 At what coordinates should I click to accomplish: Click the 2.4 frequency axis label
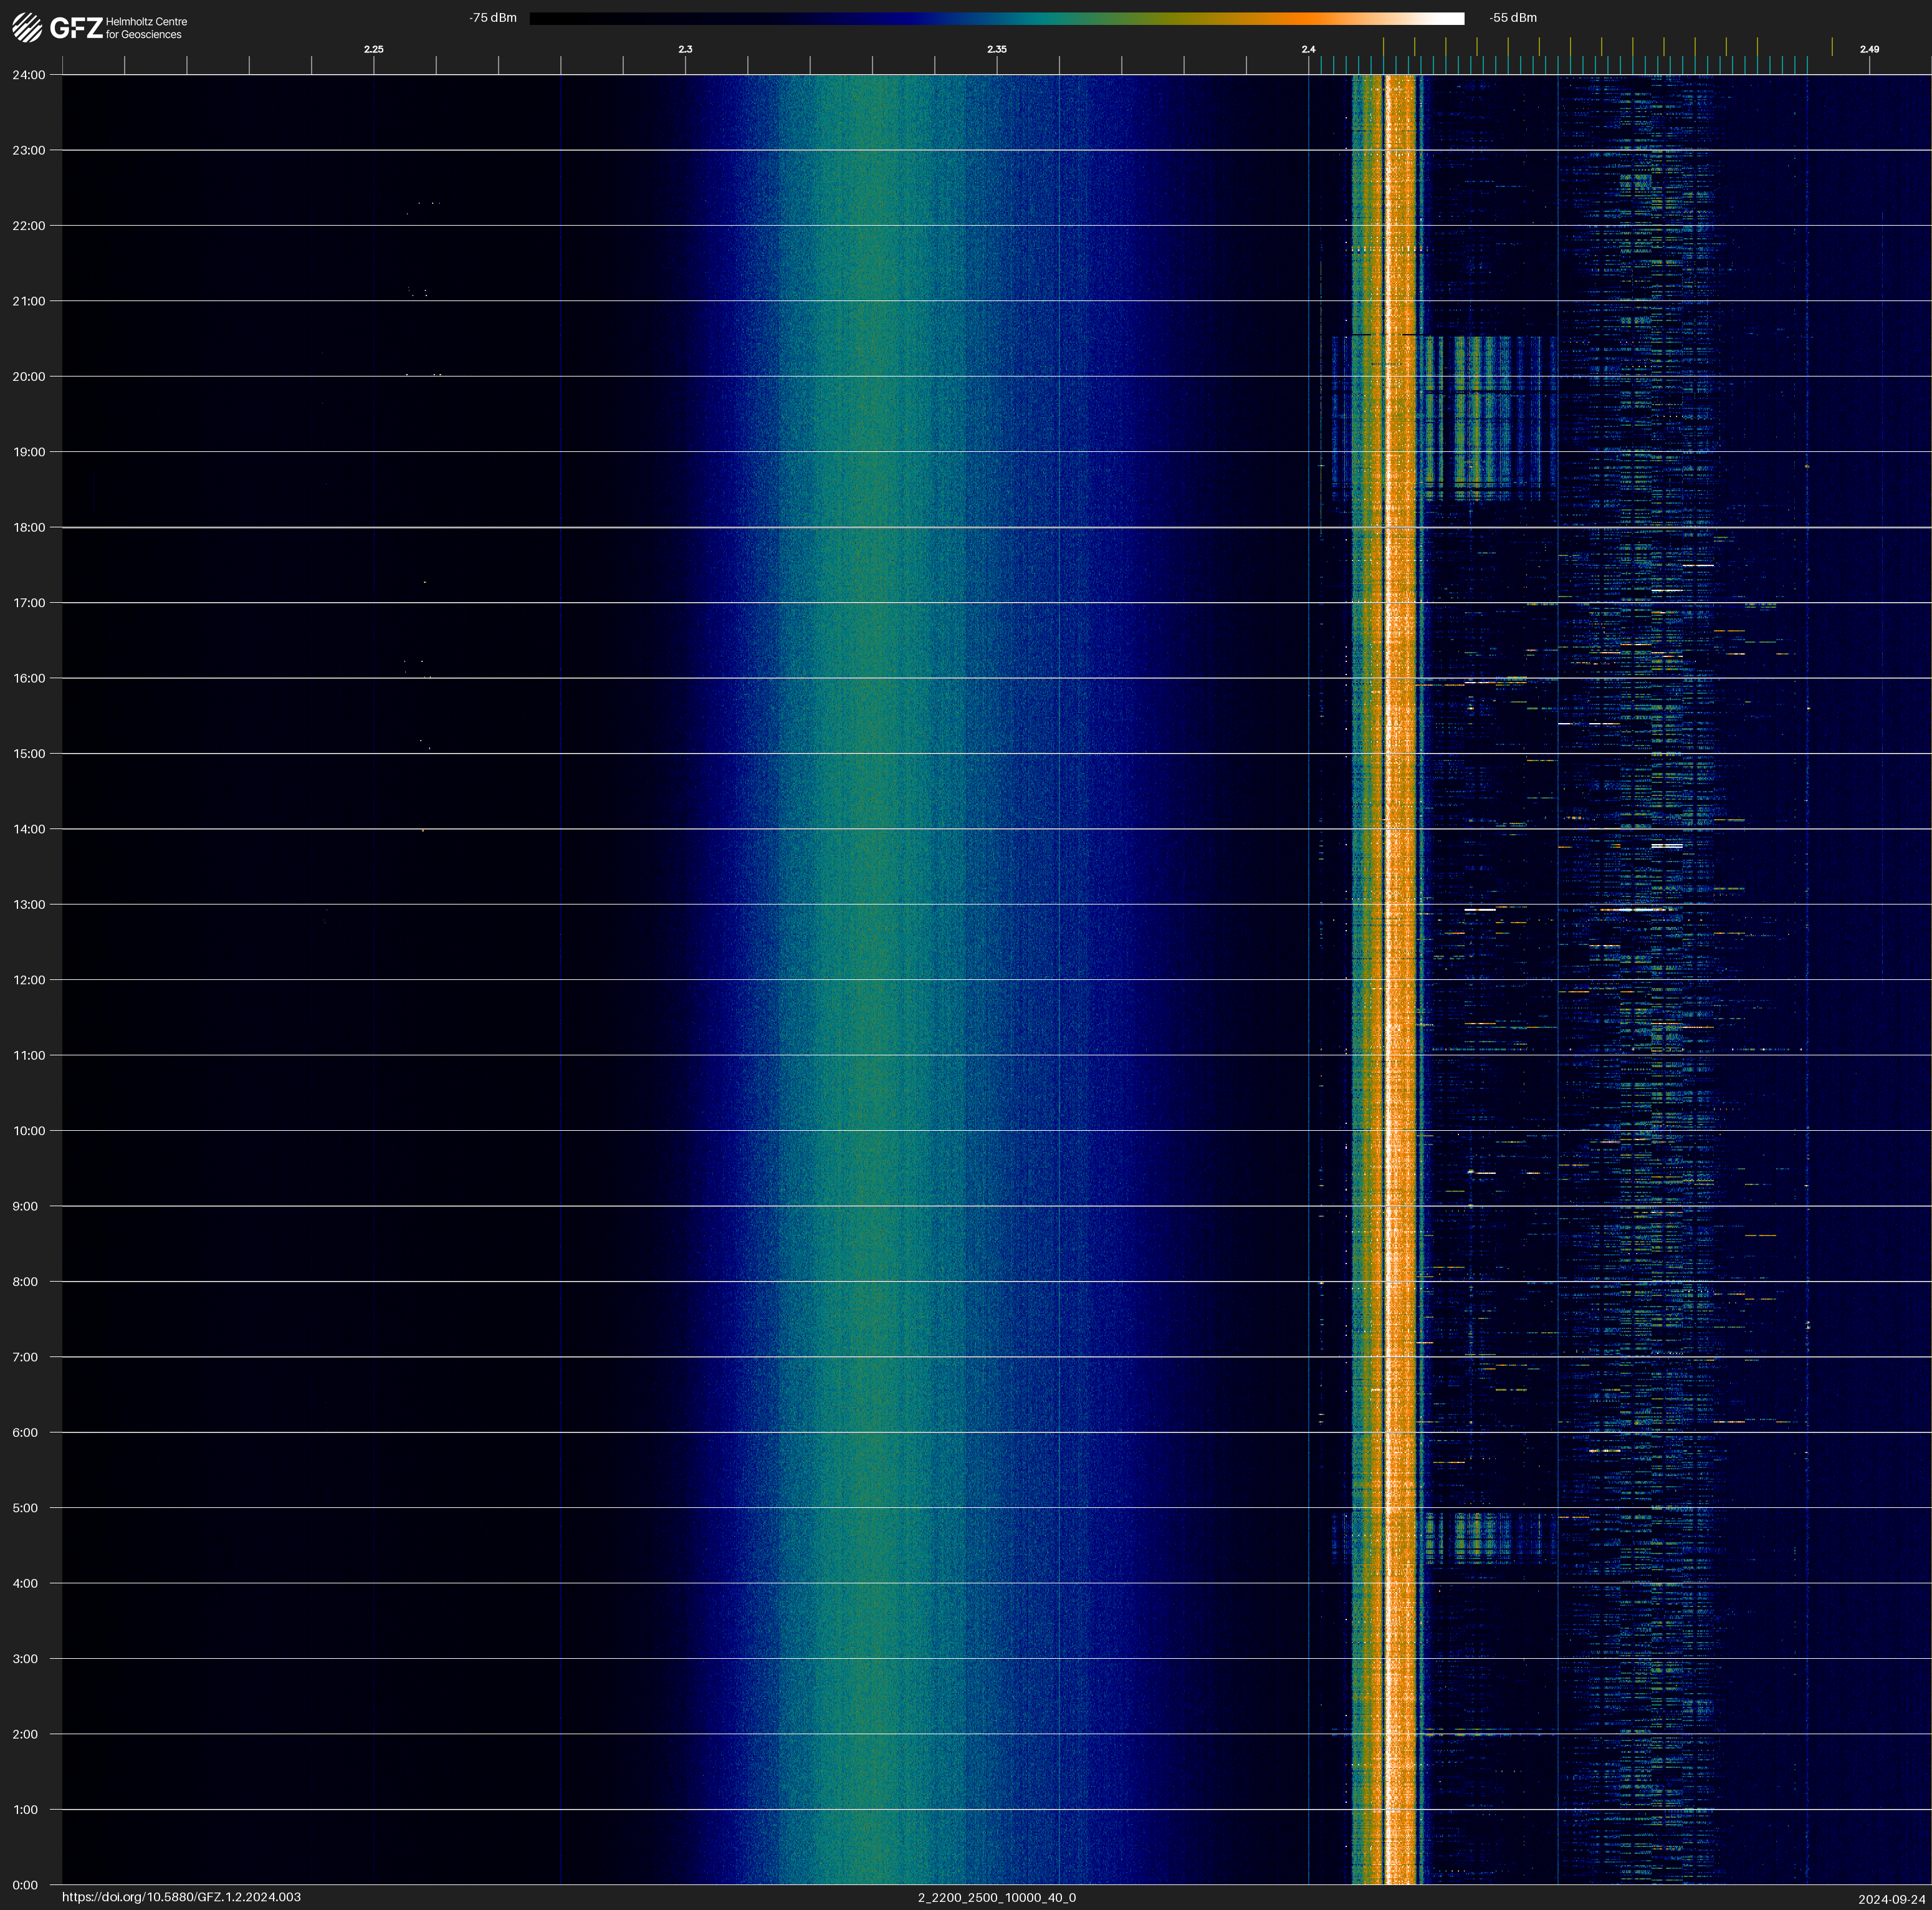(1308, 49)
